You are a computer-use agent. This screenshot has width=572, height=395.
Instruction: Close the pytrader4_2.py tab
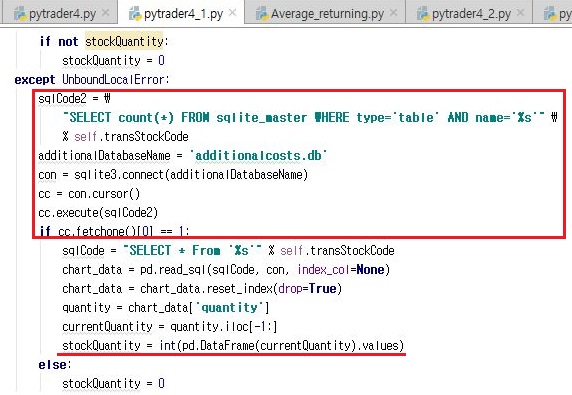[x=521, y=13]
